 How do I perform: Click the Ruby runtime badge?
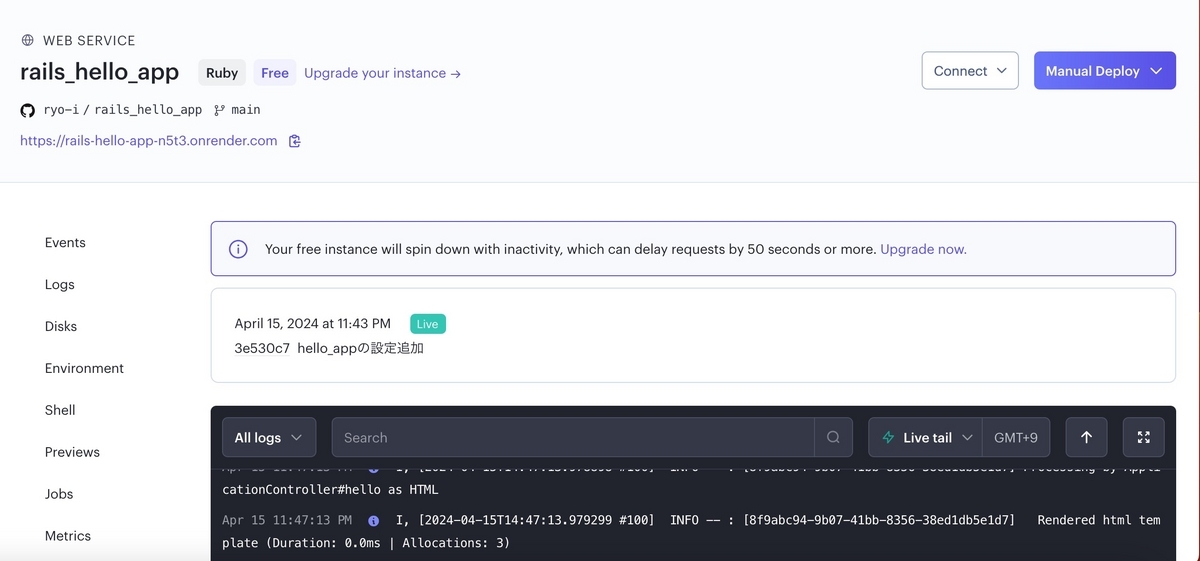(x=222, y=73)
